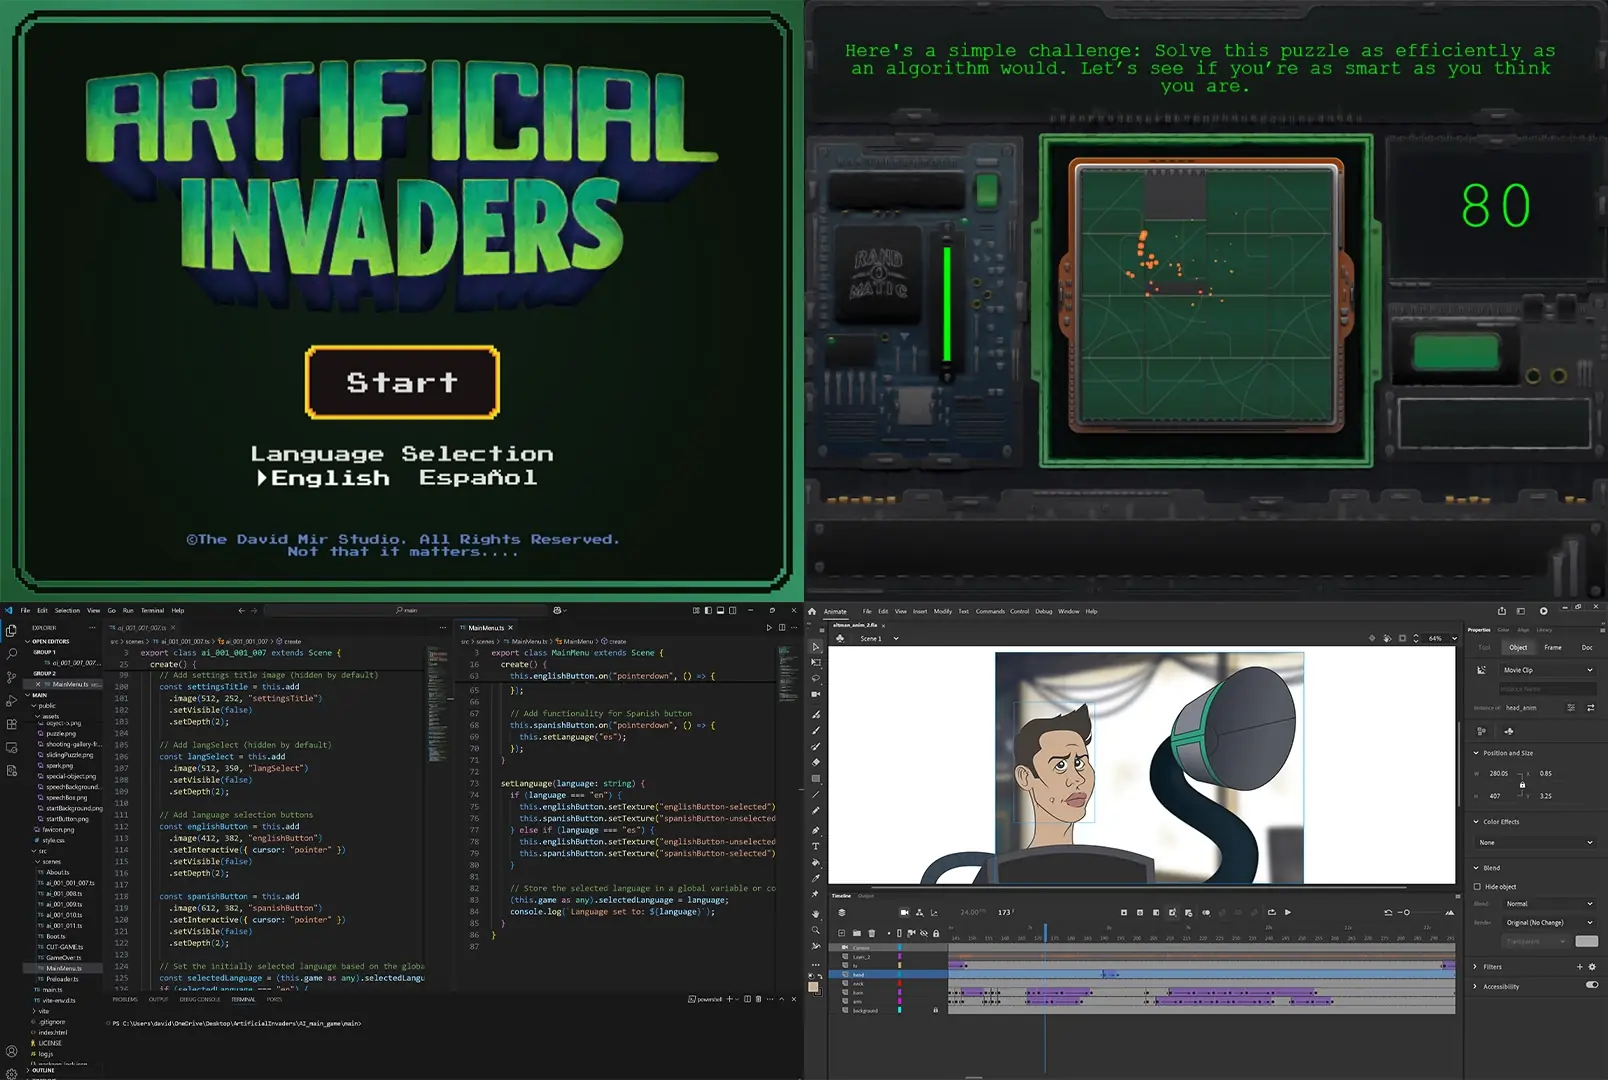Open the Modify menu in Animate
The height and width of the screenshot is (1080, 1608).
[943, 611]
